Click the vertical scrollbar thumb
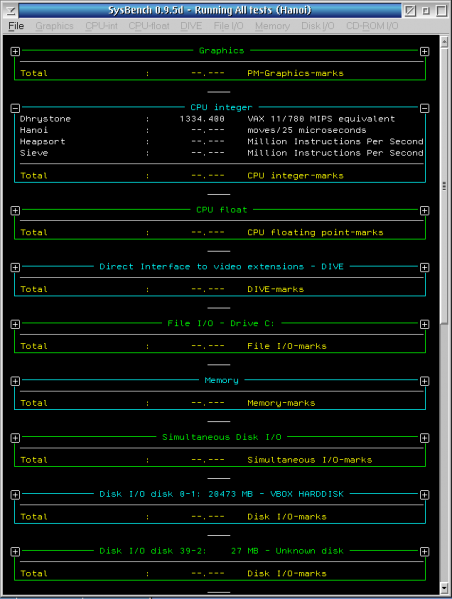Viewport: 452px width, 599px height. click(x=444, y=186)
